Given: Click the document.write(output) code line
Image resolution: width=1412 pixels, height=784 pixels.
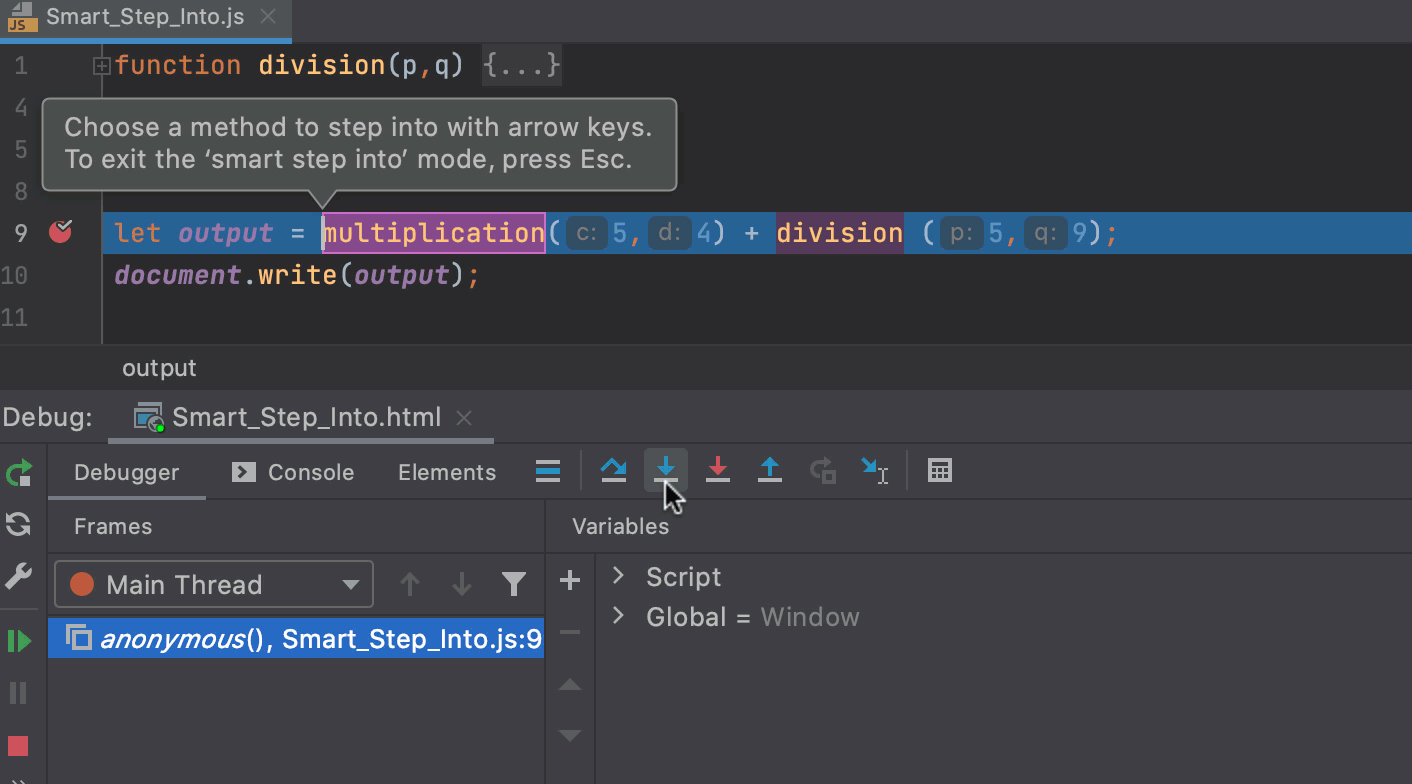Looking at the screenshot, I should coord(297,275).
